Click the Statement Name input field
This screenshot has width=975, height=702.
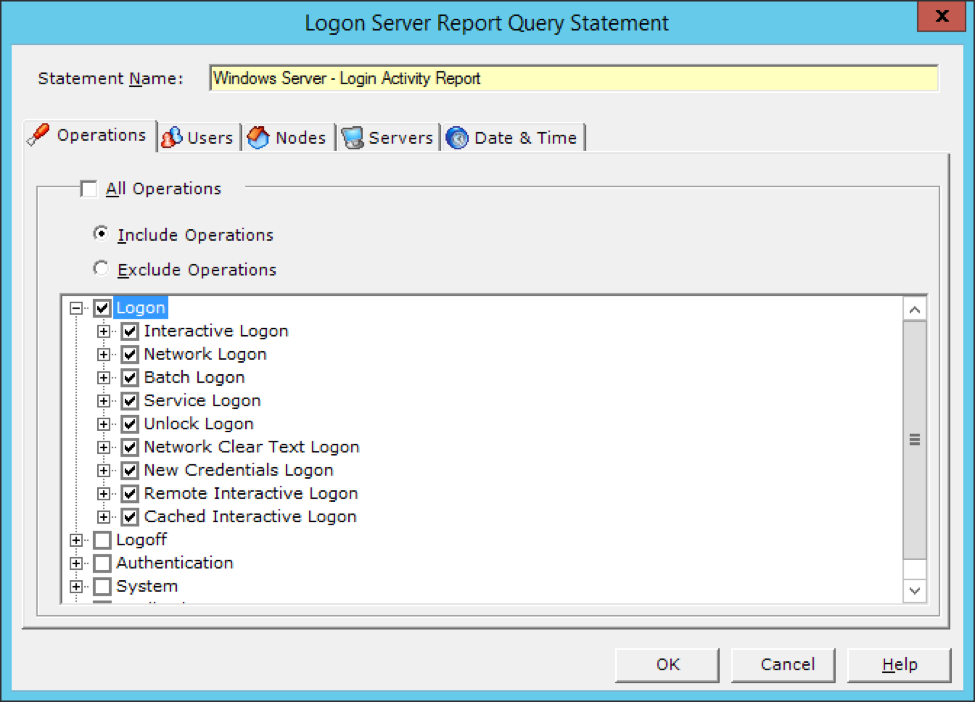click(574, 78)
